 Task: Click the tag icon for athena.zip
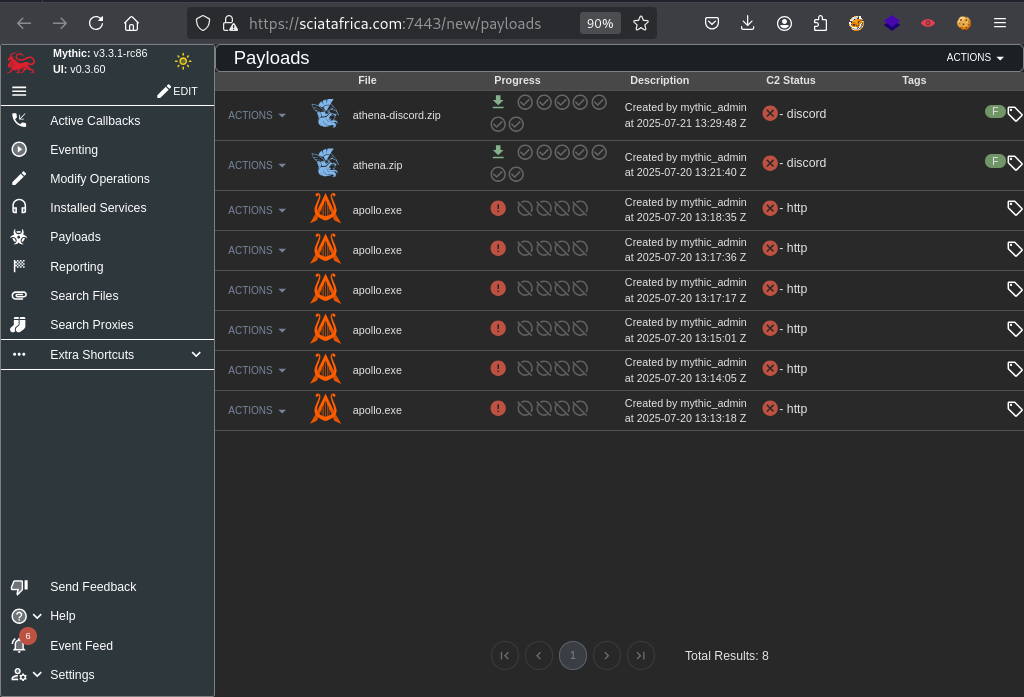(1014, 162)
